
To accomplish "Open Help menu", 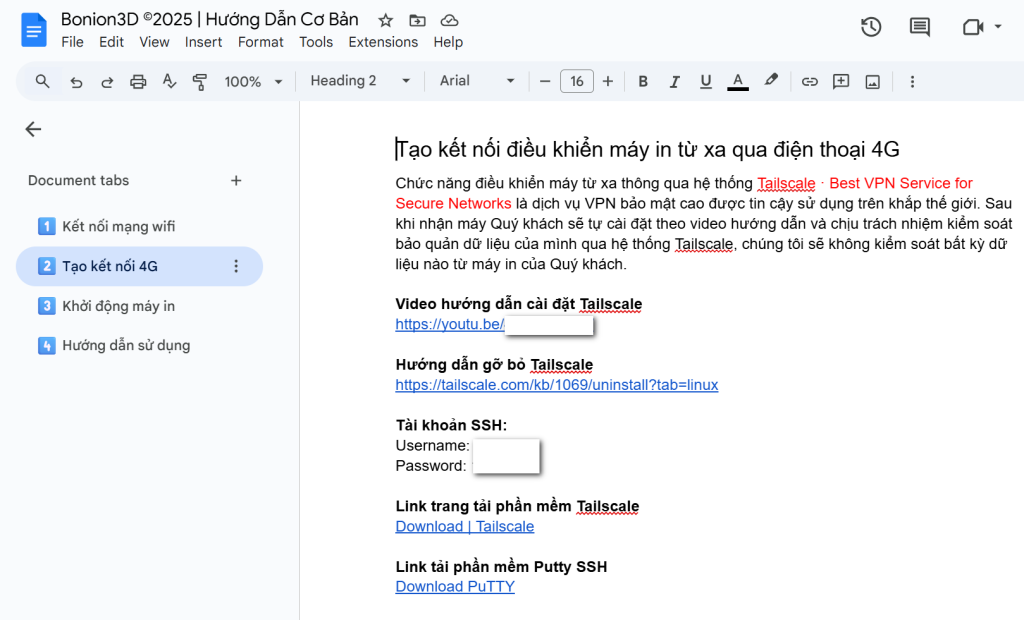I will coord(448,42).
